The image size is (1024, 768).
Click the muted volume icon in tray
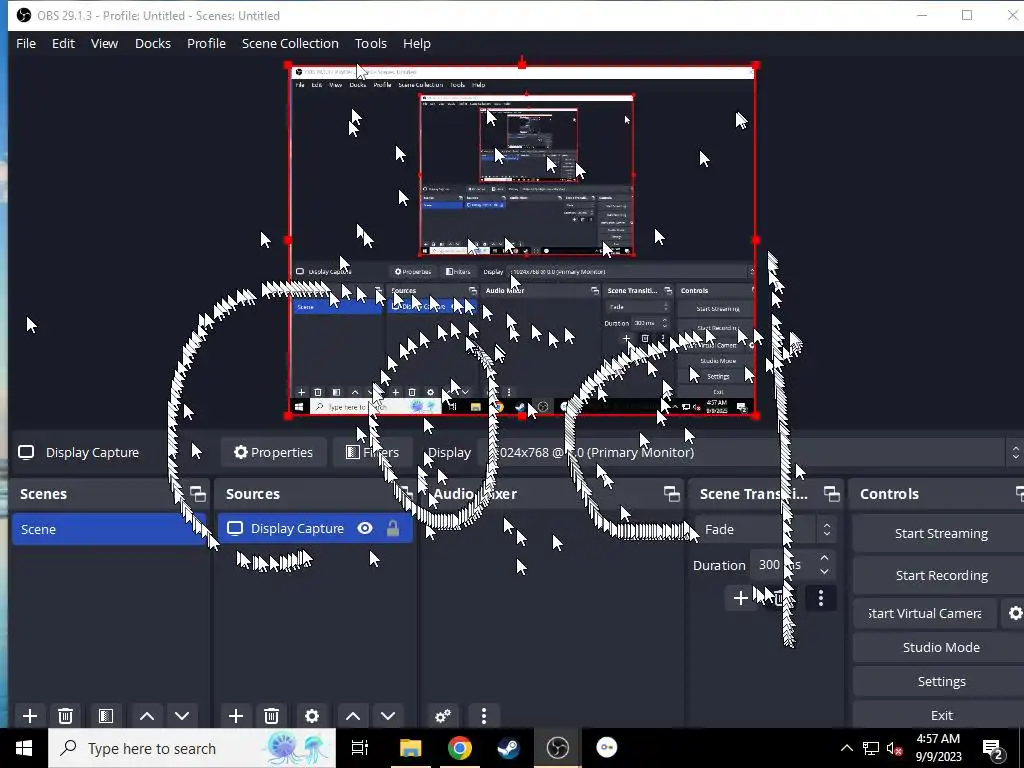(895, 748)
